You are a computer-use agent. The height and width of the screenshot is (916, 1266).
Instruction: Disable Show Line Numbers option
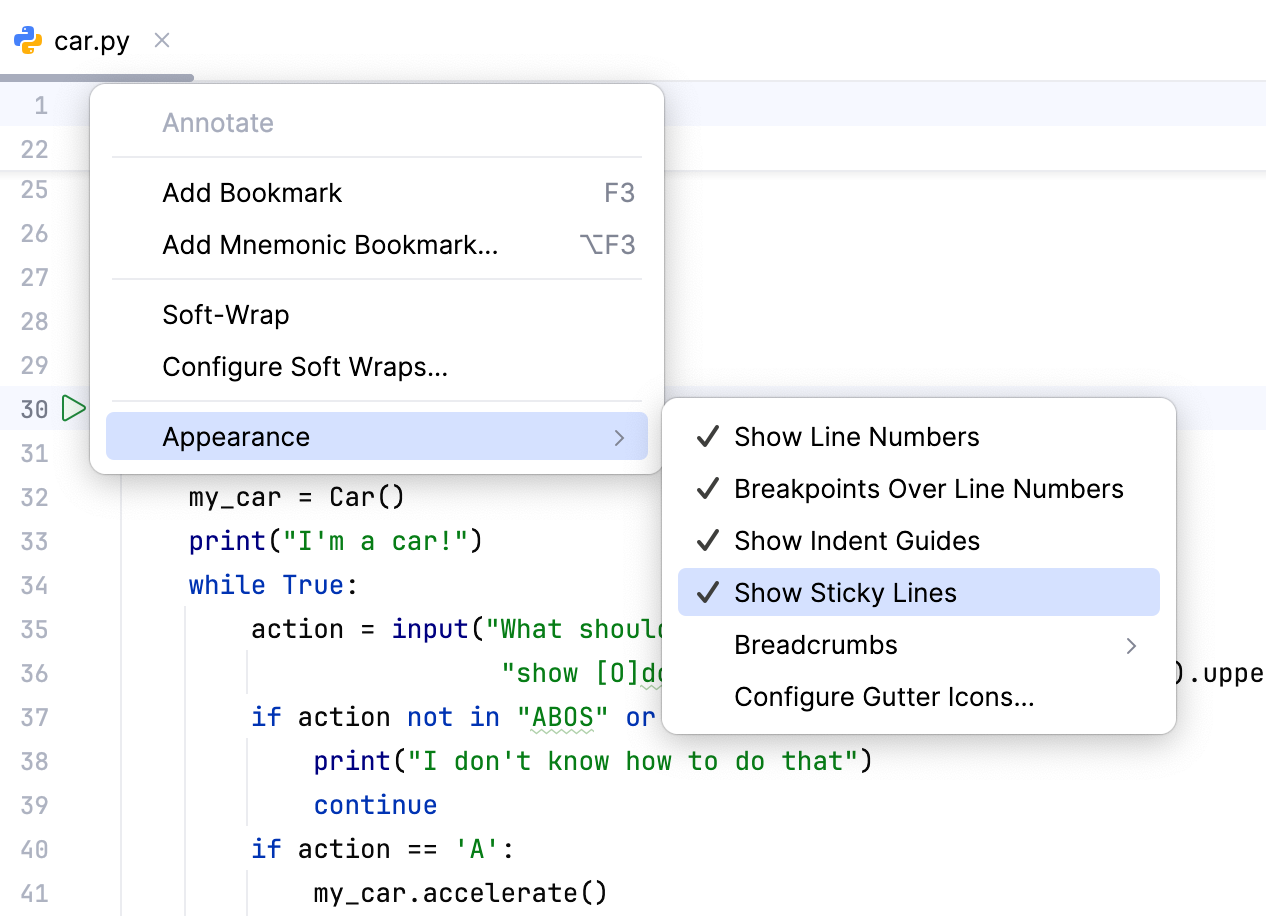pos(856,437)
